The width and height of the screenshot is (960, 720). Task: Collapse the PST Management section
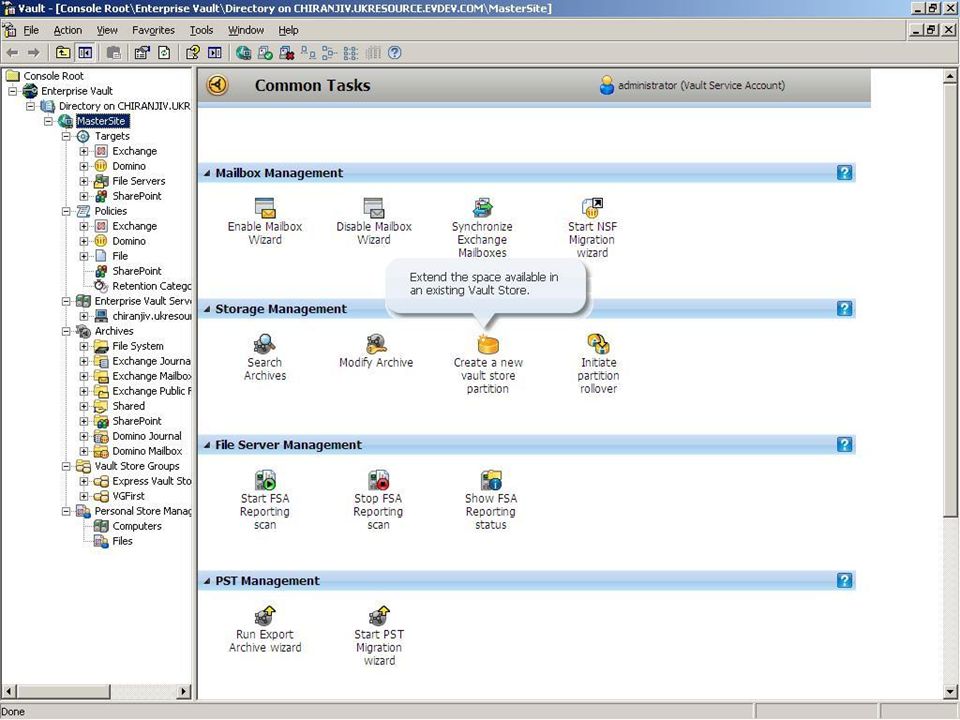tap(207, 581)
